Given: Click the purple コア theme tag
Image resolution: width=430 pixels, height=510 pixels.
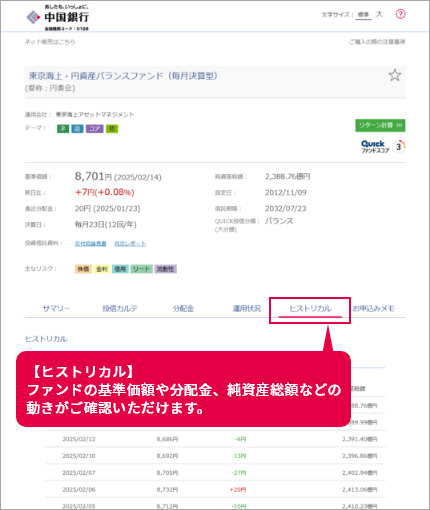Looking at the screenshot, I should pos(95,129).
